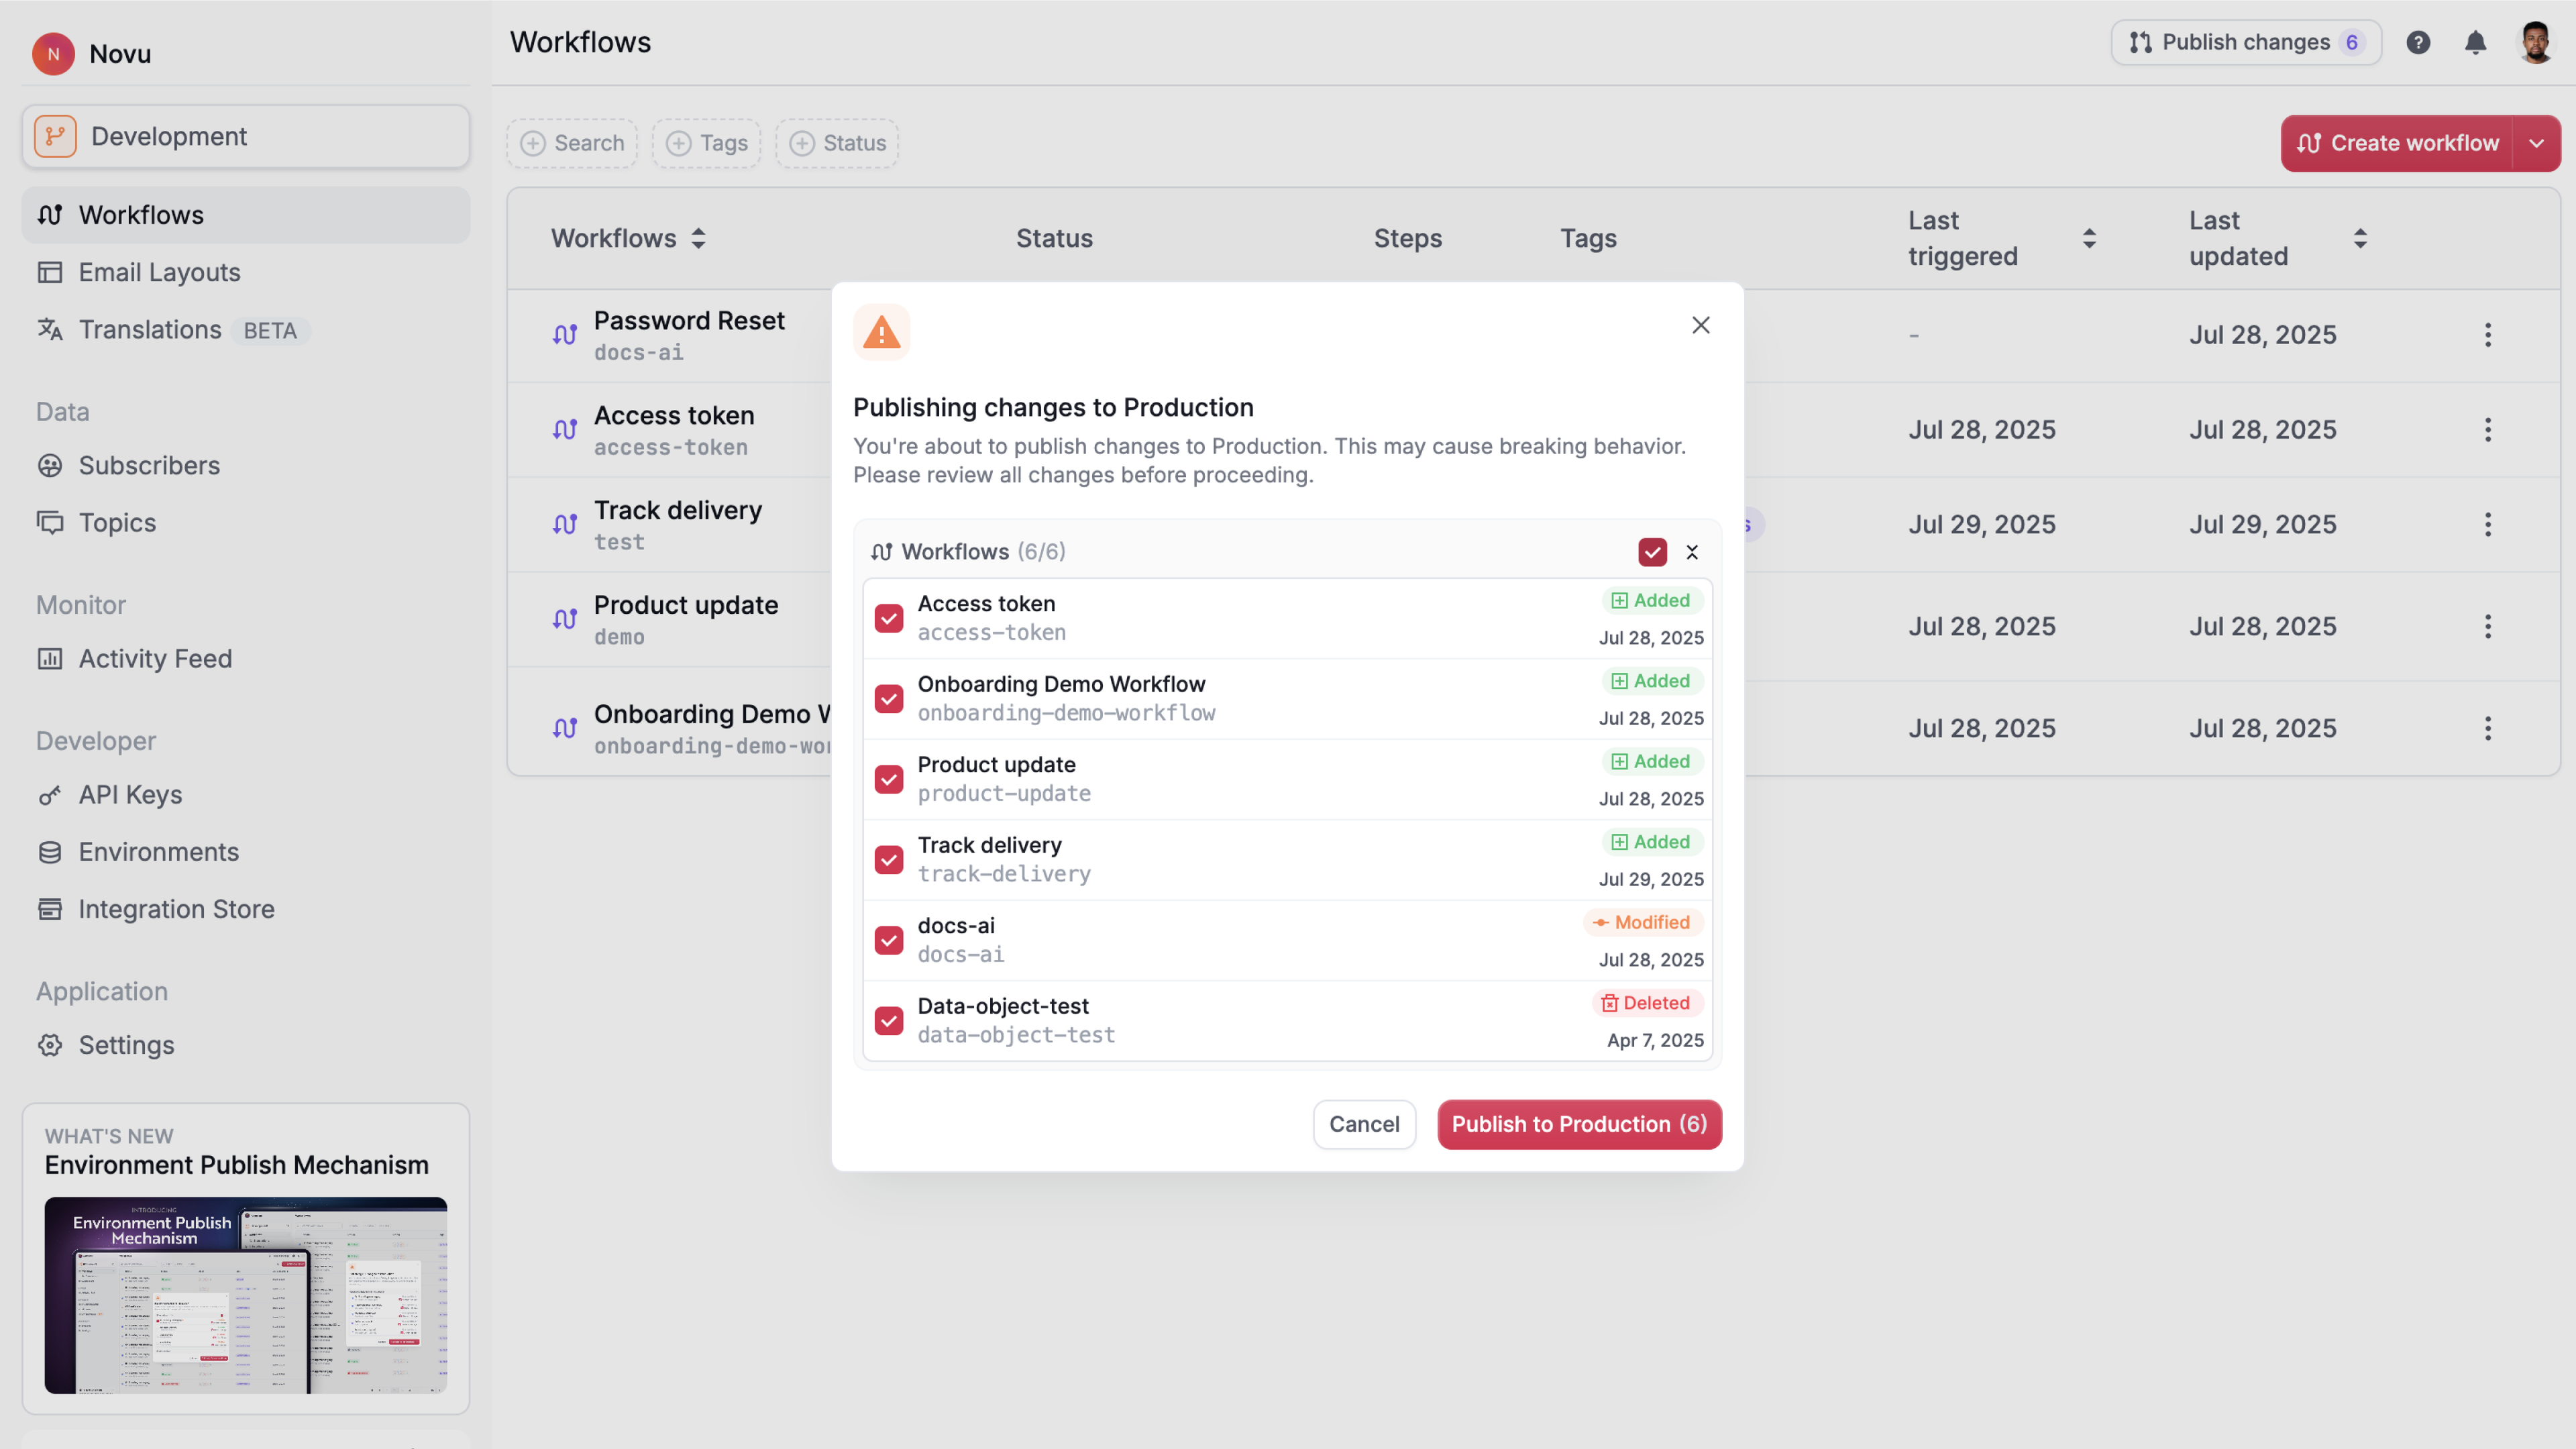Uncheck the Data-object-test workflow
The width and height of the screenshot is (2576, 1449).
[x=888, y=1020]
